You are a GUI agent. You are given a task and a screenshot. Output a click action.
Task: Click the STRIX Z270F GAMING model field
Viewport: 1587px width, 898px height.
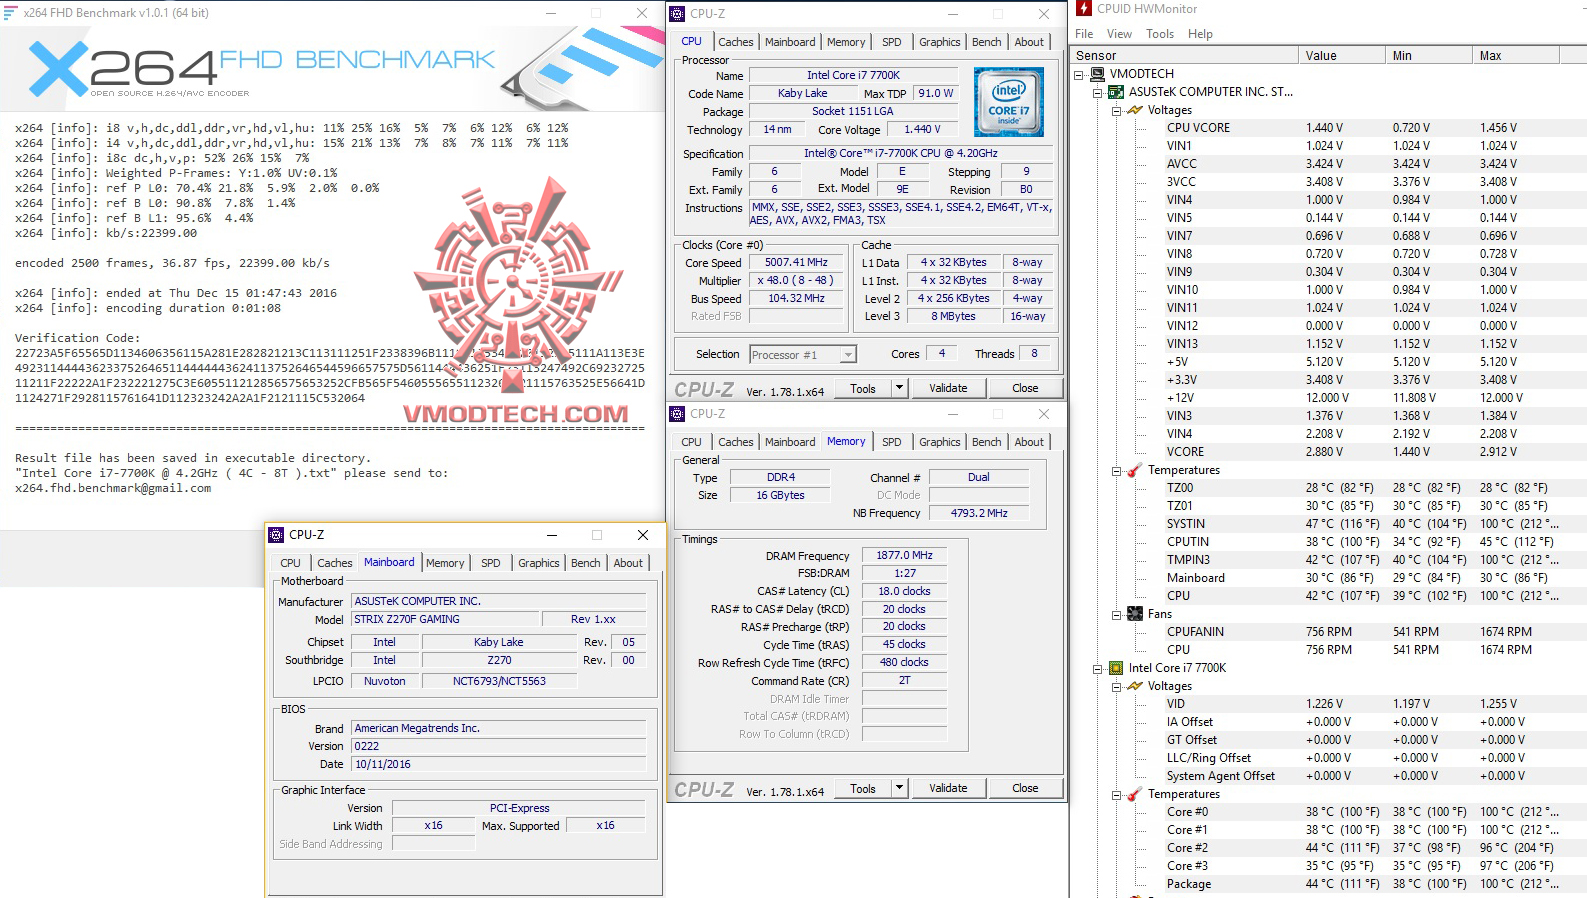click(445, 619)
